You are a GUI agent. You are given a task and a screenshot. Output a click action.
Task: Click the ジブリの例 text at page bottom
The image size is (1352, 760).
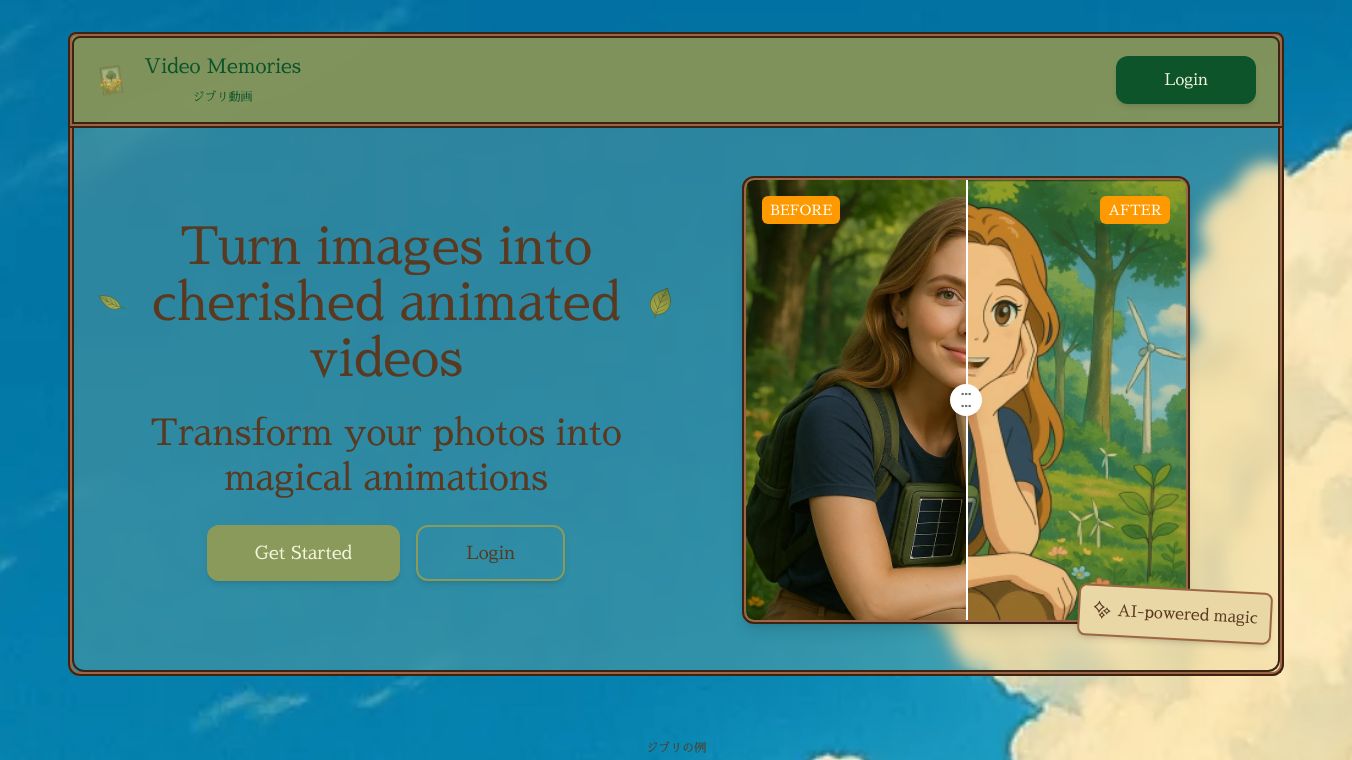(x=676, y=747)
